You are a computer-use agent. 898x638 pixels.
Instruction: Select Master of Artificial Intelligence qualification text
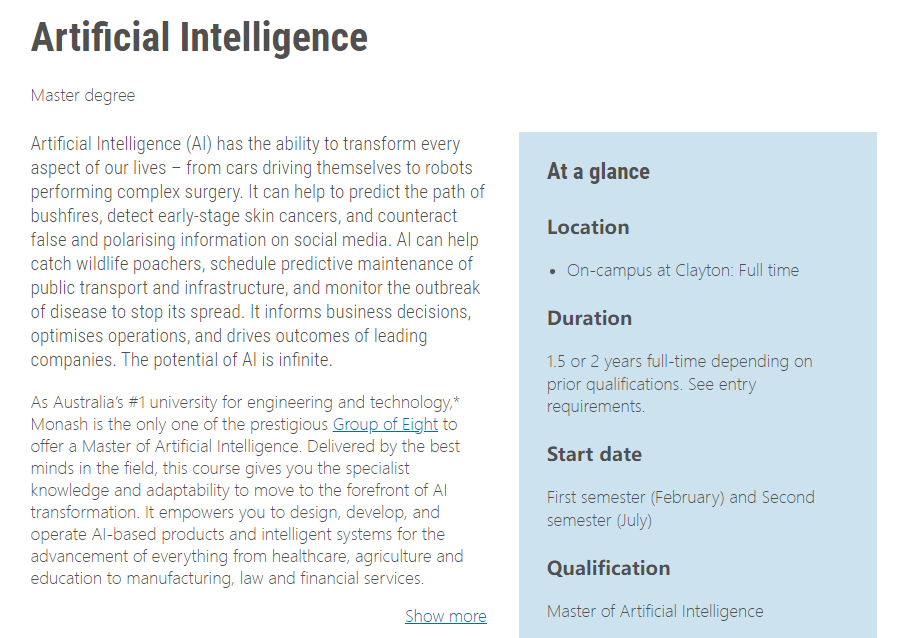click(655, 611)
